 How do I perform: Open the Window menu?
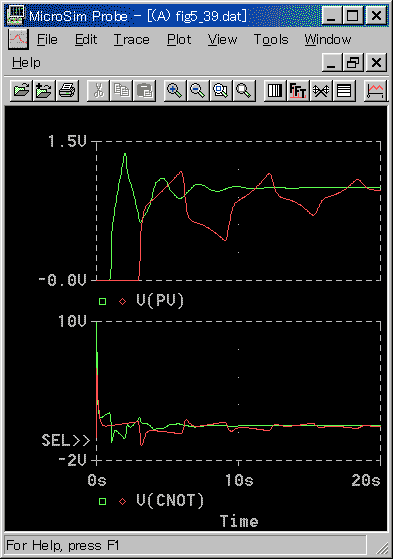(x=328, y=39)
